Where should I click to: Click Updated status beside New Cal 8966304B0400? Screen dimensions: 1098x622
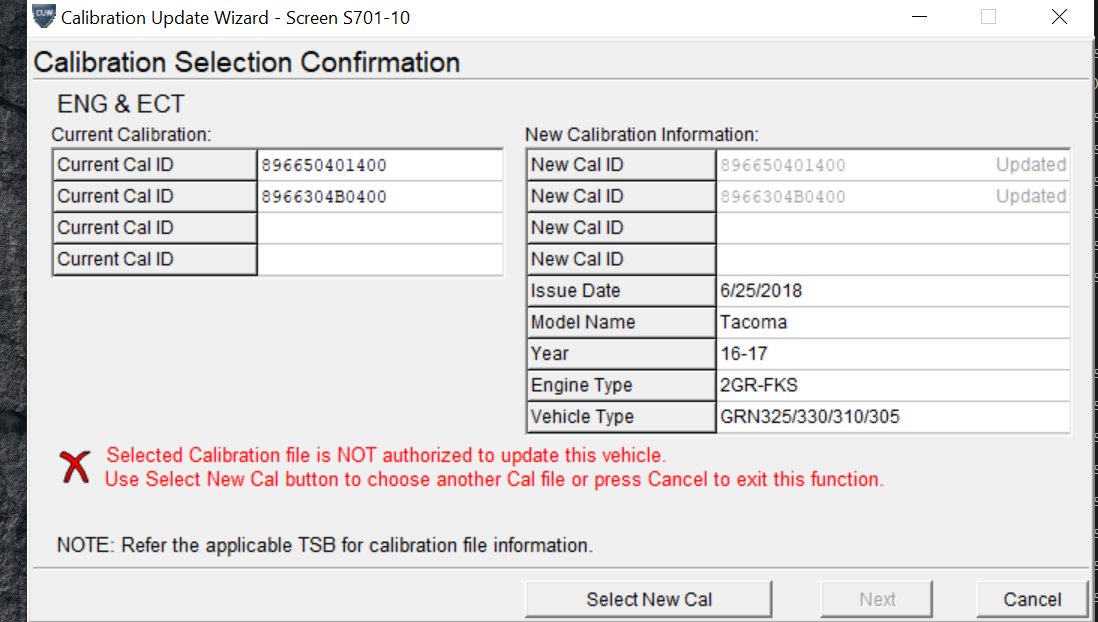point(1031,196)
